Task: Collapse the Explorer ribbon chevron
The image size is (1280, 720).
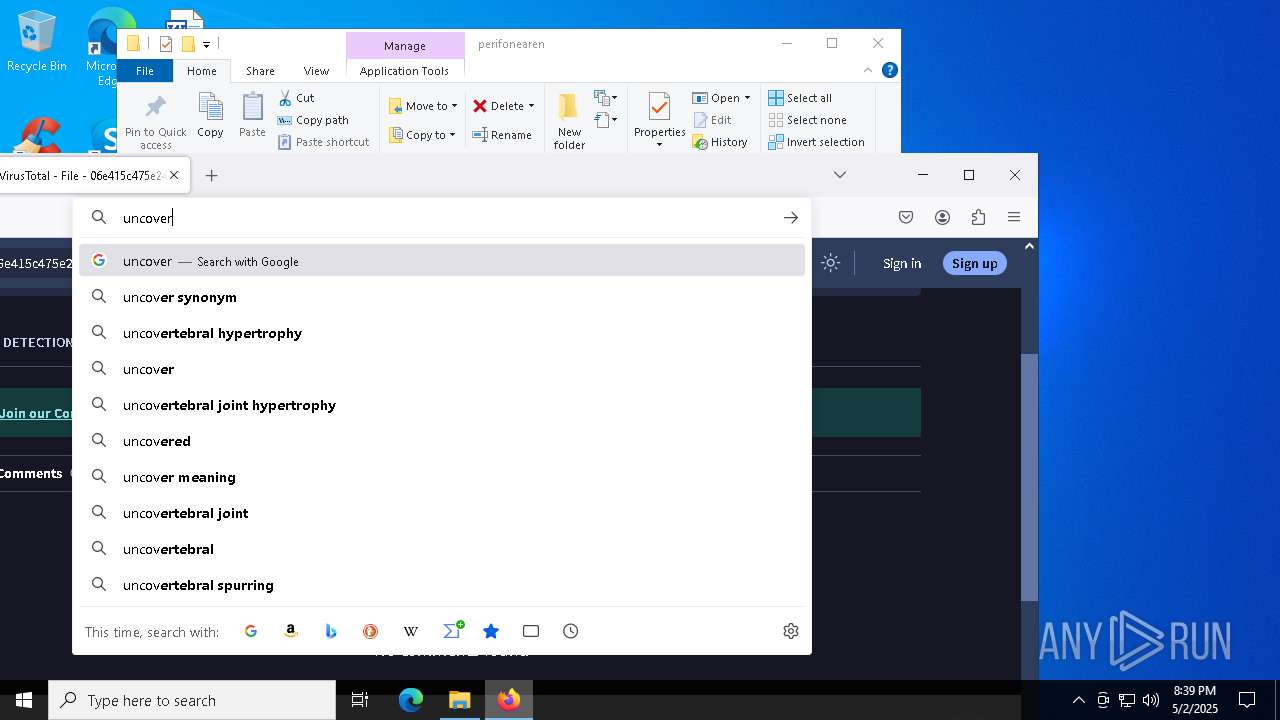Action: [867, 70]
